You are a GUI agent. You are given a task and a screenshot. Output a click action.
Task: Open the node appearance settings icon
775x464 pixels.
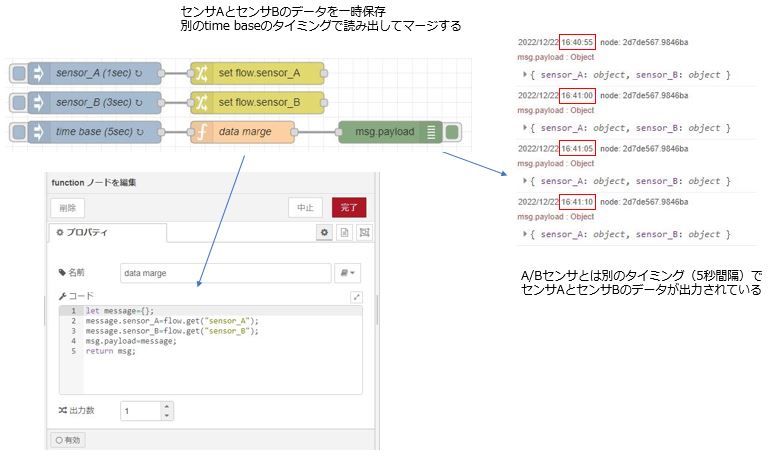364,232
